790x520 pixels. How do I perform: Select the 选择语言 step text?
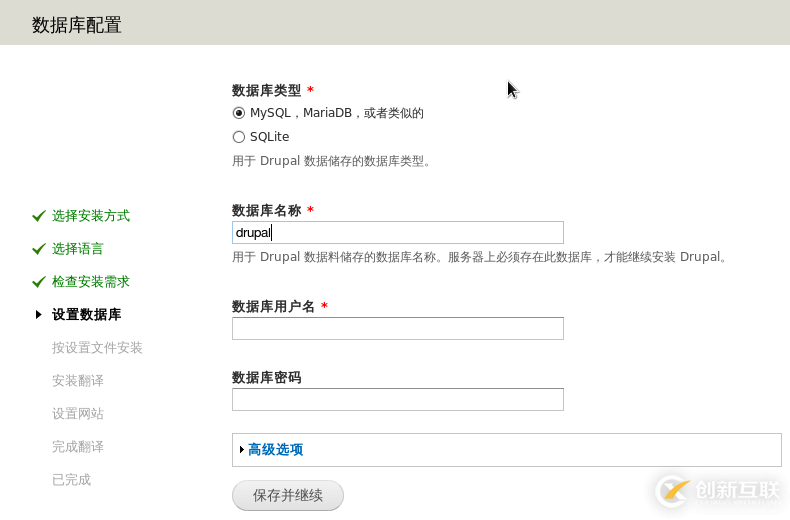(78, 248)
